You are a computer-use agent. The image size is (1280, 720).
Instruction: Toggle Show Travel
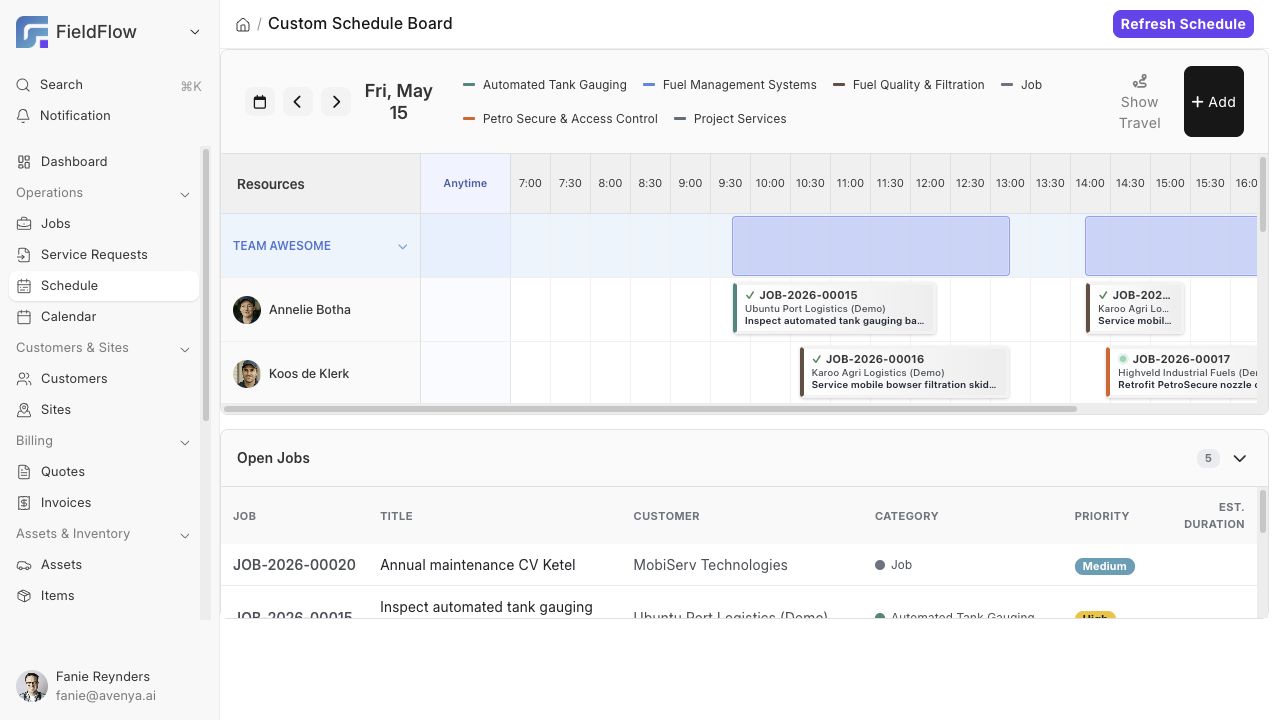1140,102
